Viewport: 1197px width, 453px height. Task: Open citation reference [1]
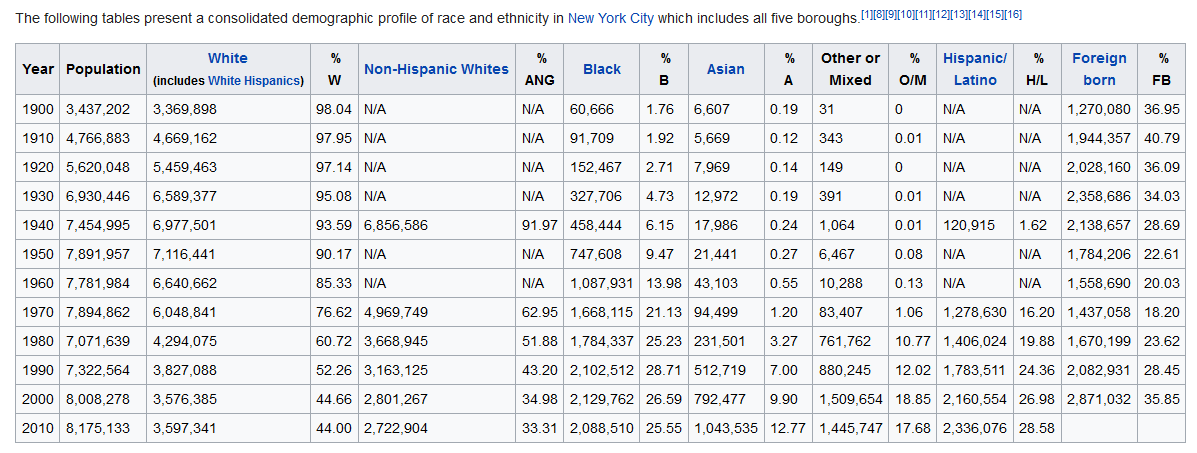(x=866, y=15)
